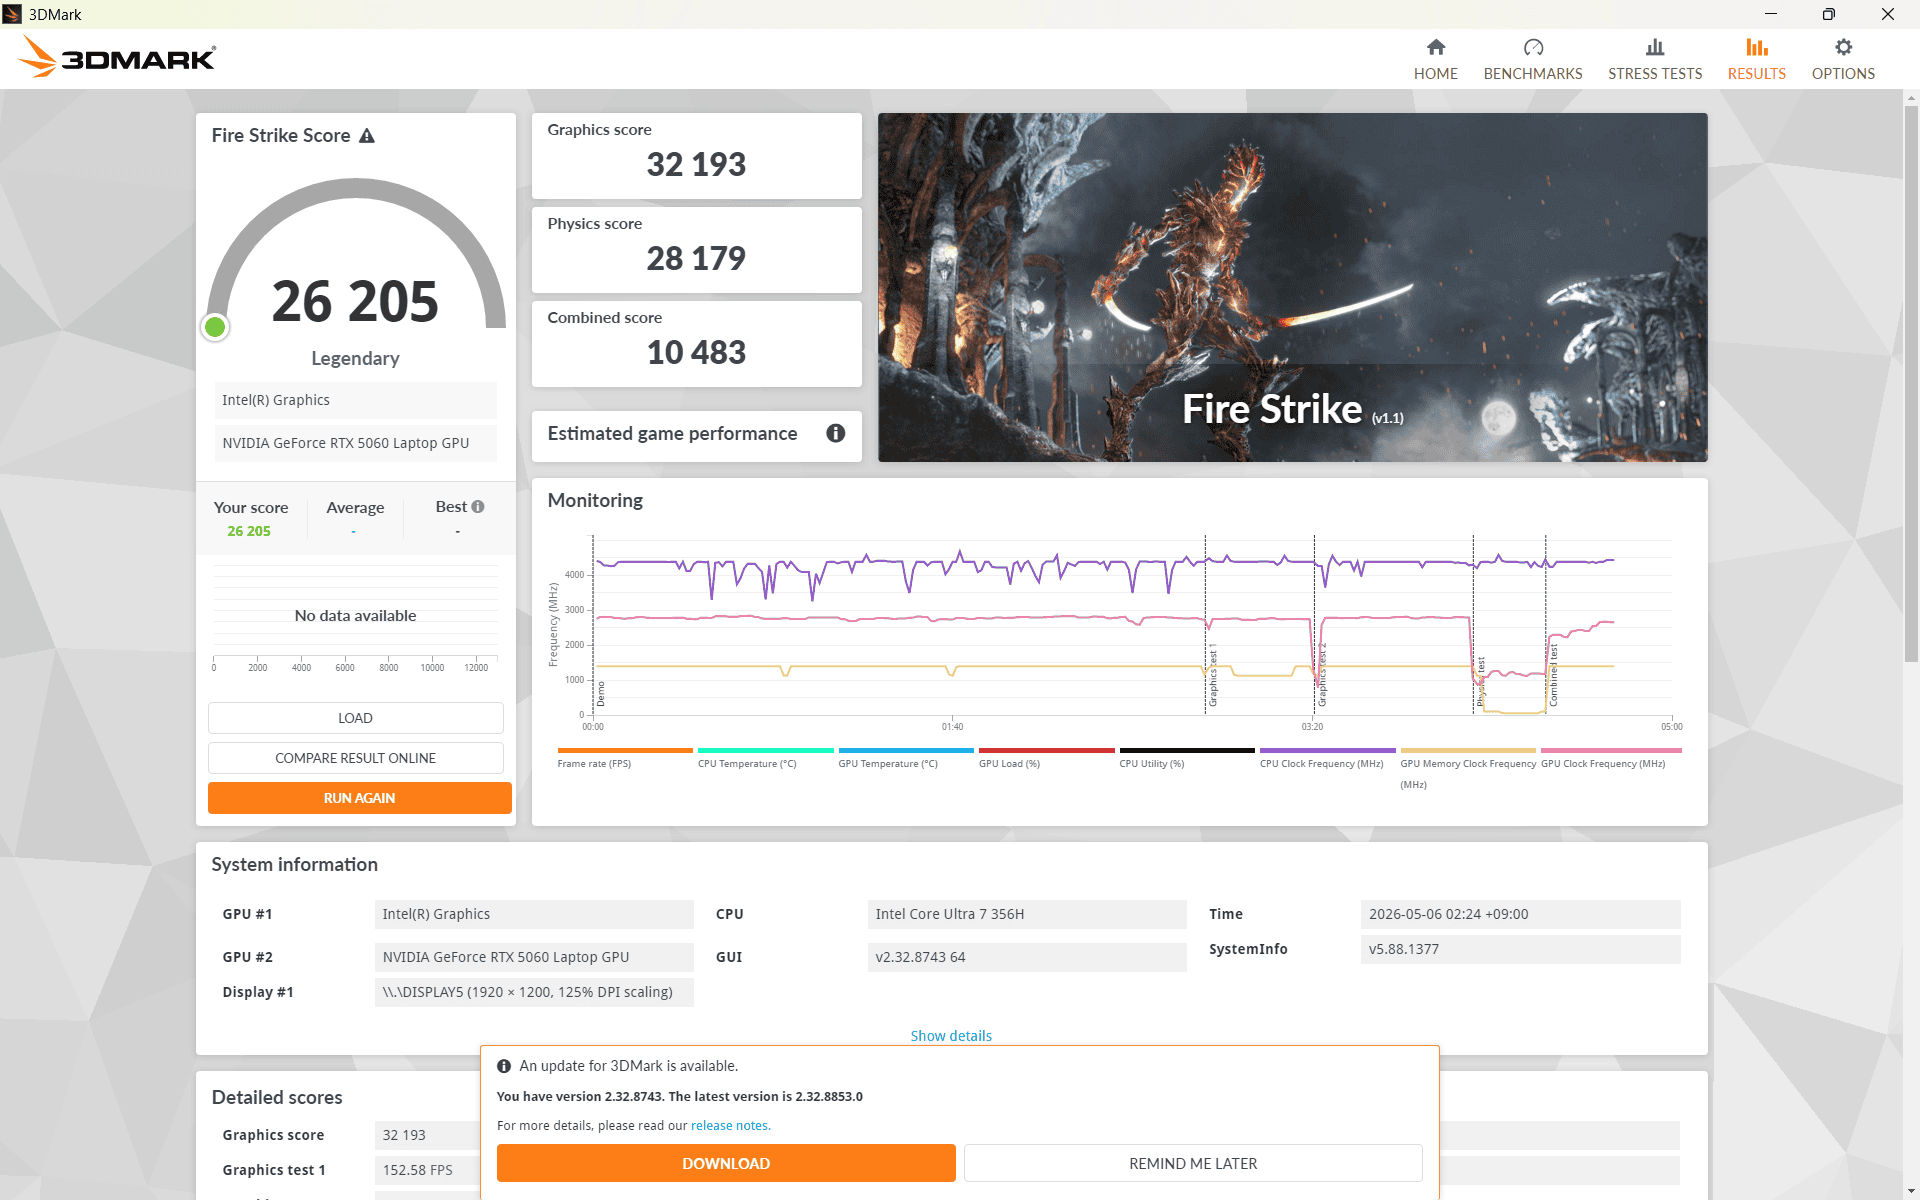Go to the OPTIONS tab
1920x1200 pixels.
(x=1843, y=60)
